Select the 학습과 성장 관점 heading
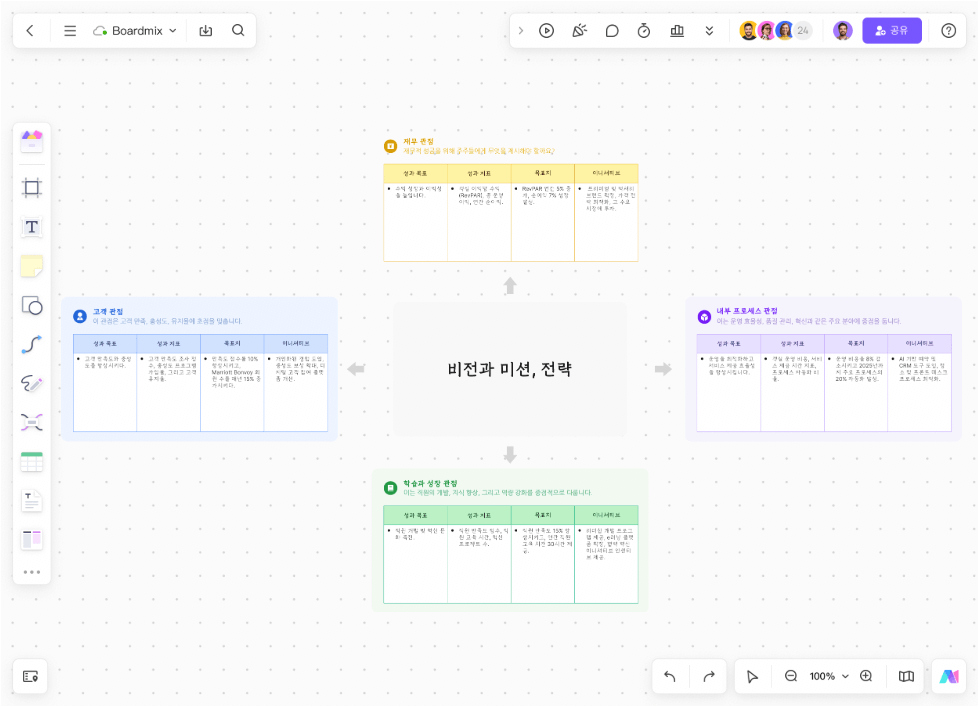The width and height of the screenshot is (979, 707). click(x=430, y=483)
